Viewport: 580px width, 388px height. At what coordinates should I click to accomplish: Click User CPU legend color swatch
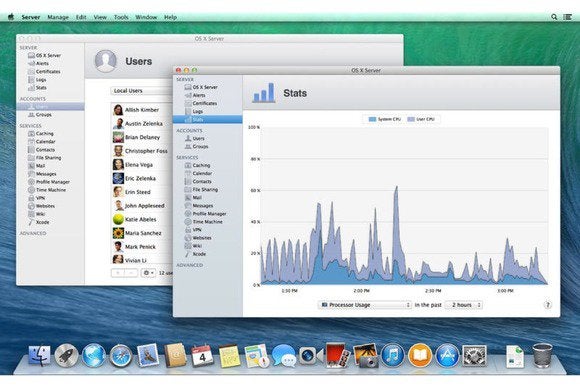tap(411, 119)
